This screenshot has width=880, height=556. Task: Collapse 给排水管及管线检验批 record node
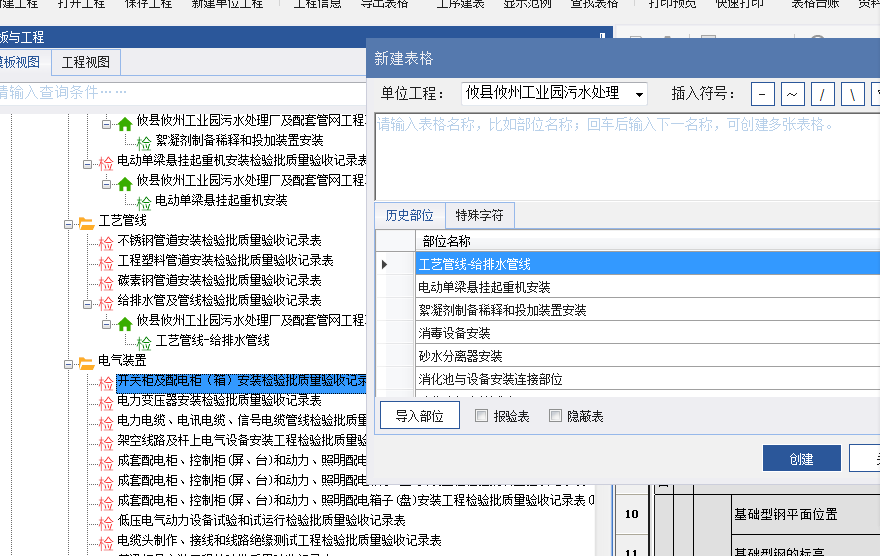pyautogui.click(x=87, y=301)
